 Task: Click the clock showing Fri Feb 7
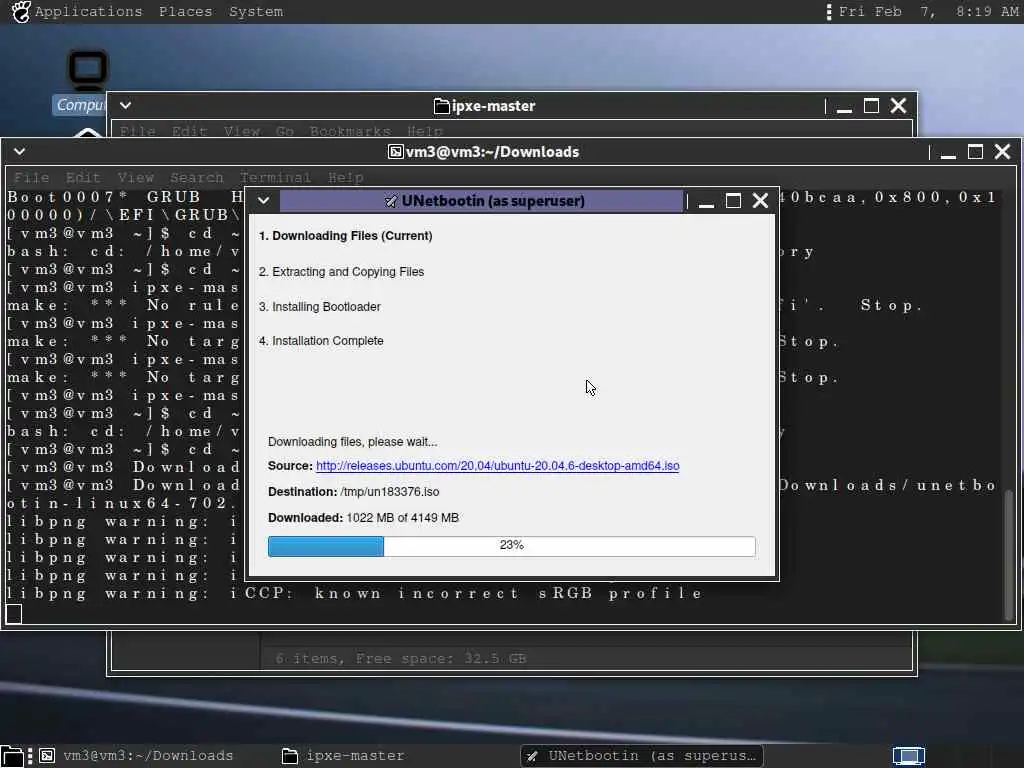coord(928,12)
